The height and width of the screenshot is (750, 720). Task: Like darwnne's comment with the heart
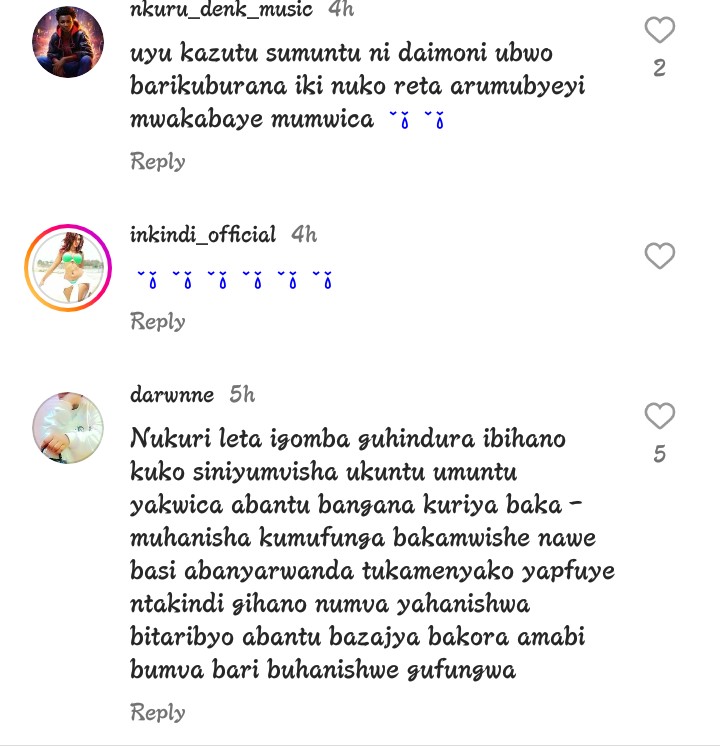(x=660, y=416)
